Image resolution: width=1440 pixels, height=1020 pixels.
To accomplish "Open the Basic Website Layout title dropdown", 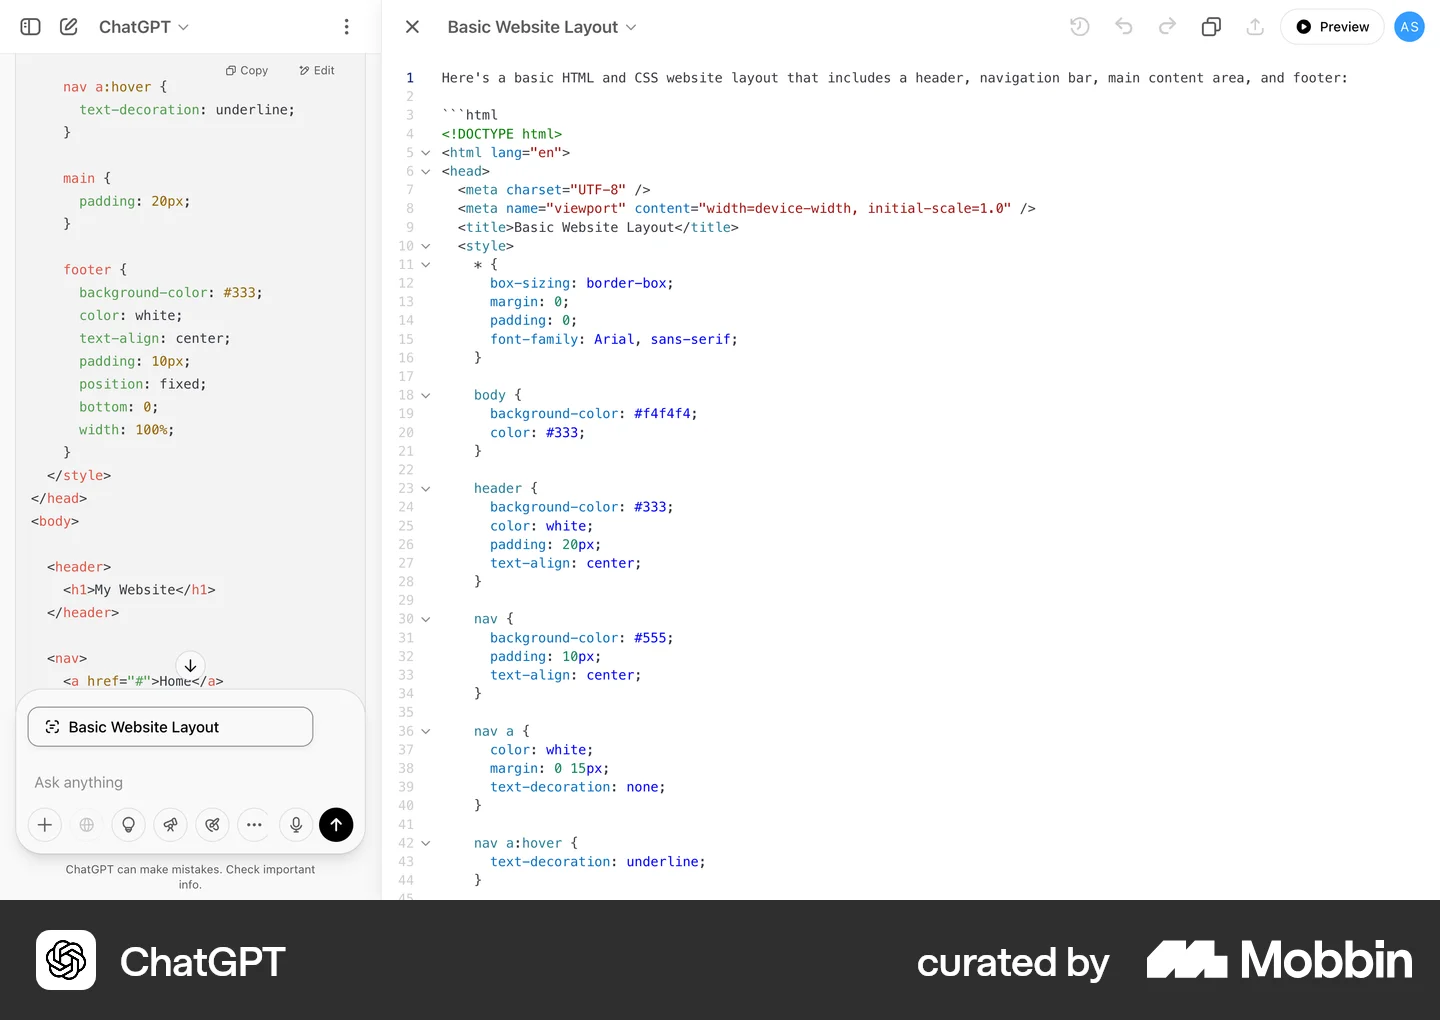I will pos(542,27).
